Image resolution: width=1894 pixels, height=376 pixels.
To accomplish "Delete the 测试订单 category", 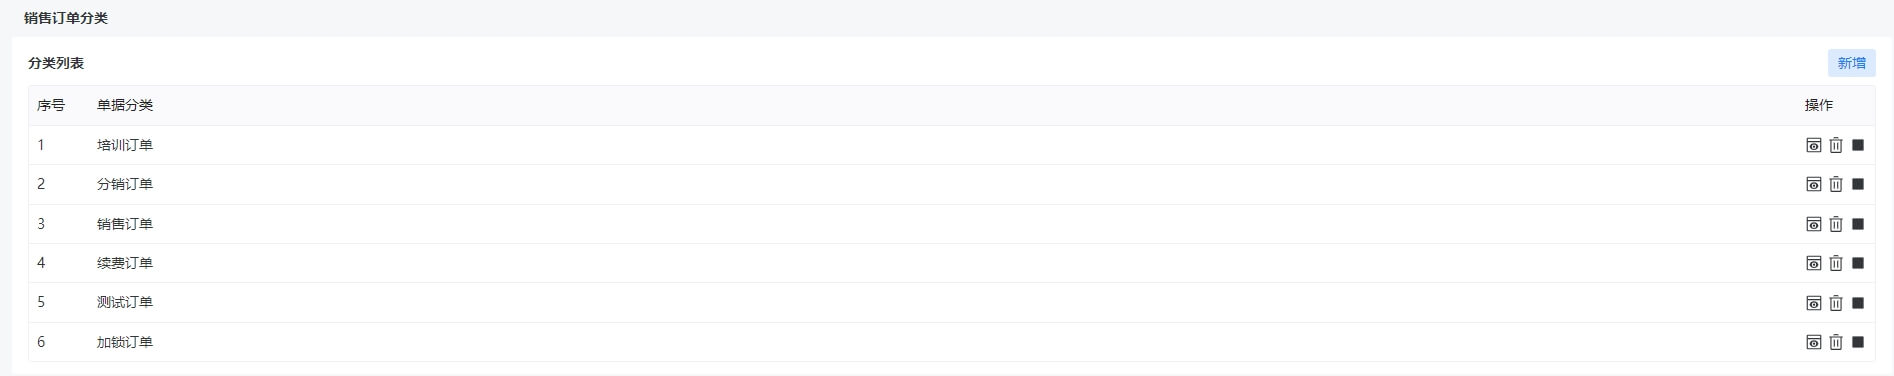I will point(1836,302).
